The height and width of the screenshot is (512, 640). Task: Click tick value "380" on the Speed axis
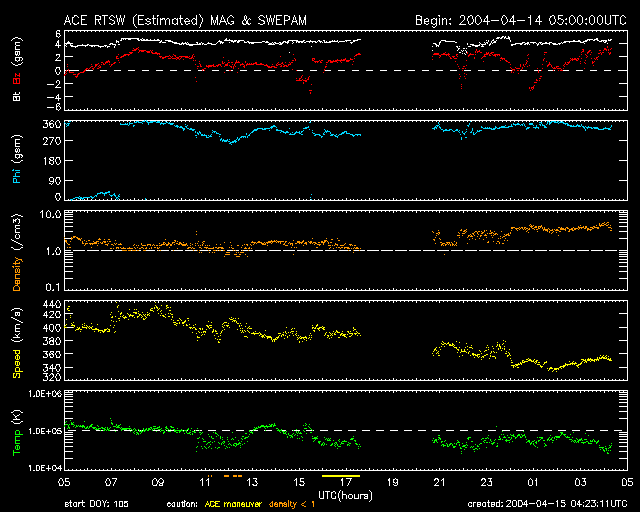click(x=52, y=341)
